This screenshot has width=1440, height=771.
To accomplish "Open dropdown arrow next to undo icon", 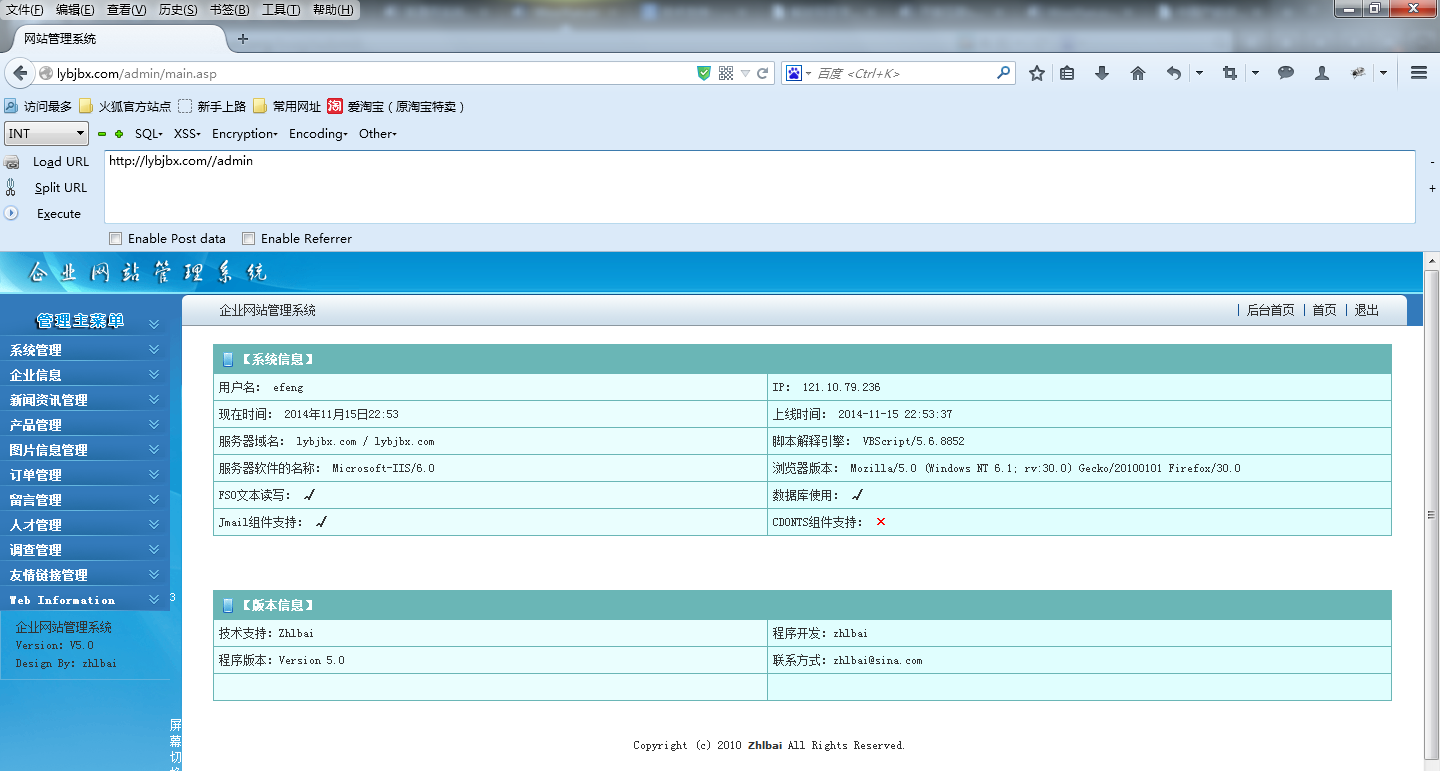I will point(1199,73).
